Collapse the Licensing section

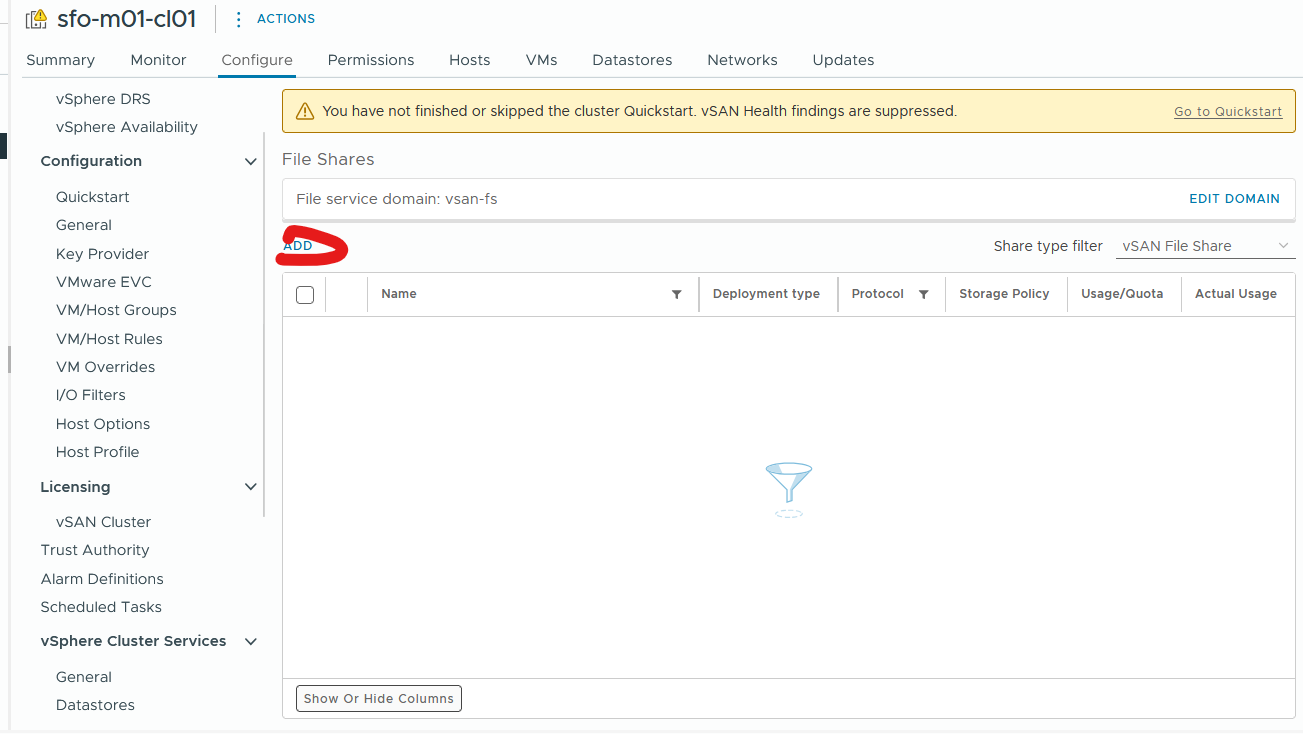pyautogui.click(x=250, y=487)
